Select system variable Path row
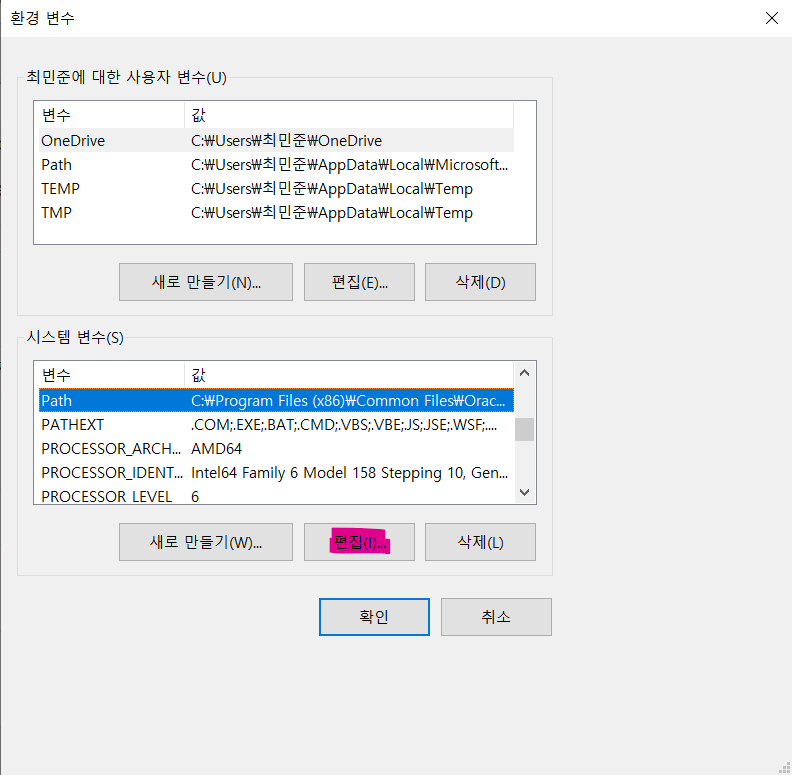792x775 pixels. tap(276, 401)
